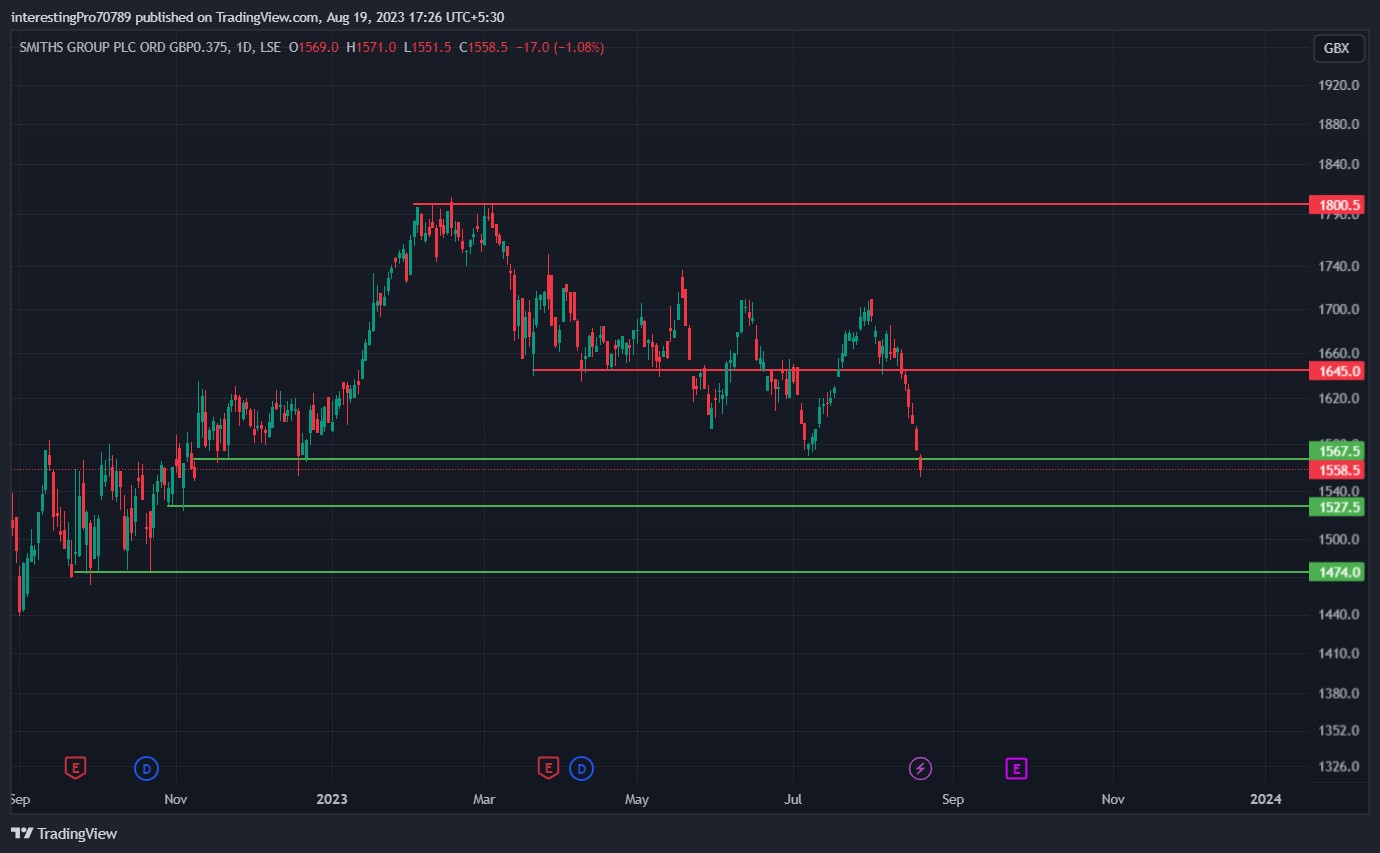Click the Jul time axis label

point(794,799)
